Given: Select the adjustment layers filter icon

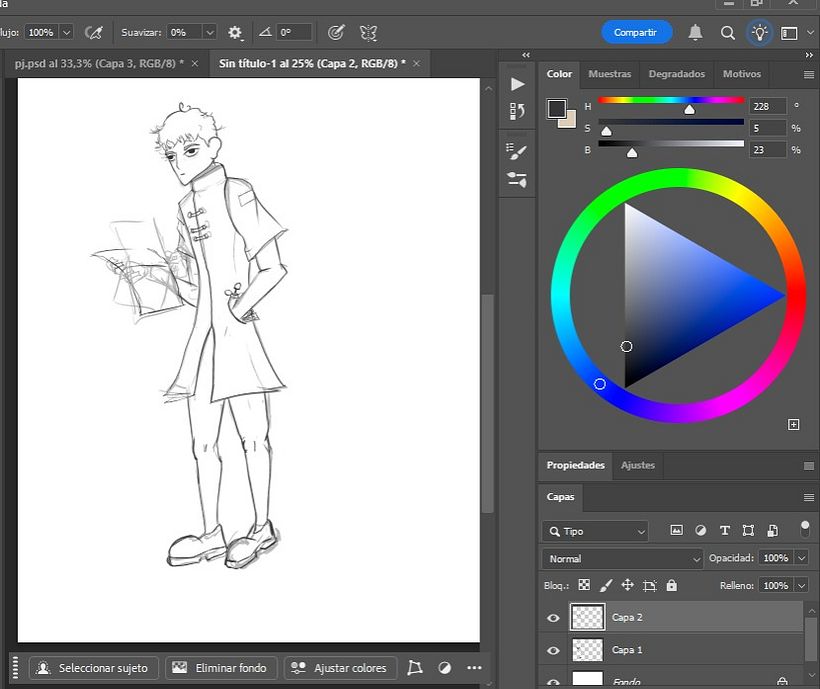Looking at the screenshot, I should coord(699,530).
